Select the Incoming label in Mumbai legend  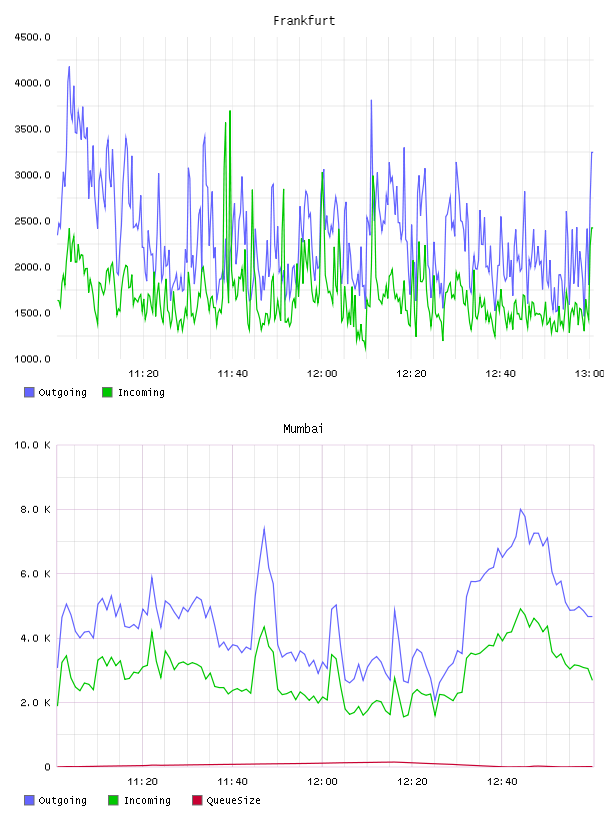tap(147, 800)
